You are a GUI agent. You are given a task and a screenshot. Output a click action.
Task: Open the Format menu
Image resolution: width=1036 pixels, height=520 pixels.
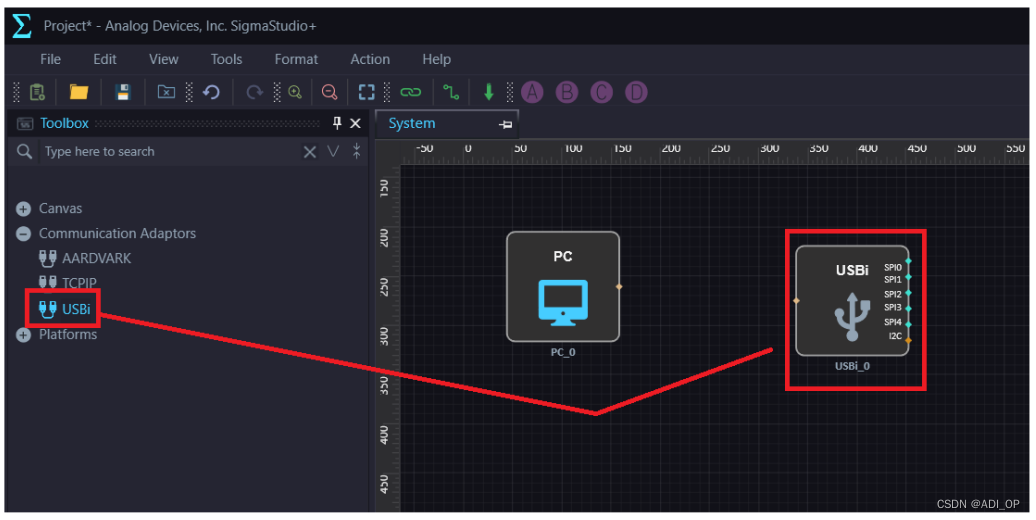click(296, 59)
